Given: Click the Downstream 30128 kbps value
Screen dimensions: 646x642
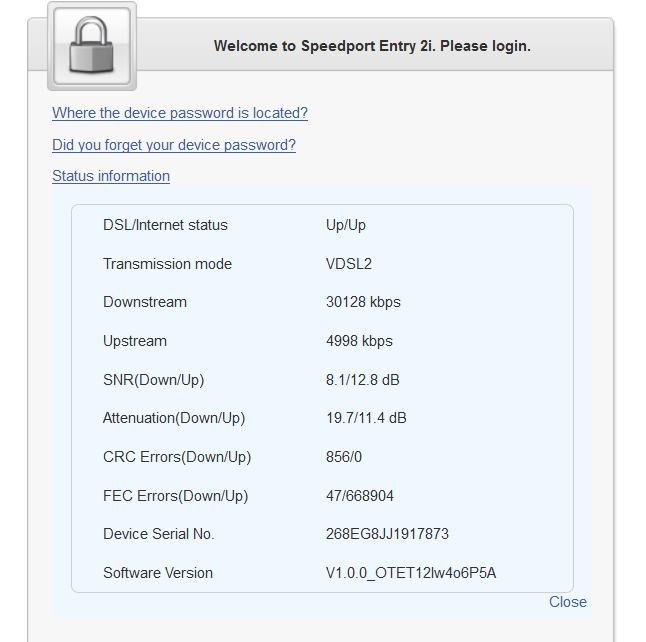Looking at the screenshot, I should pyautogui.click(x=363, y=302).
